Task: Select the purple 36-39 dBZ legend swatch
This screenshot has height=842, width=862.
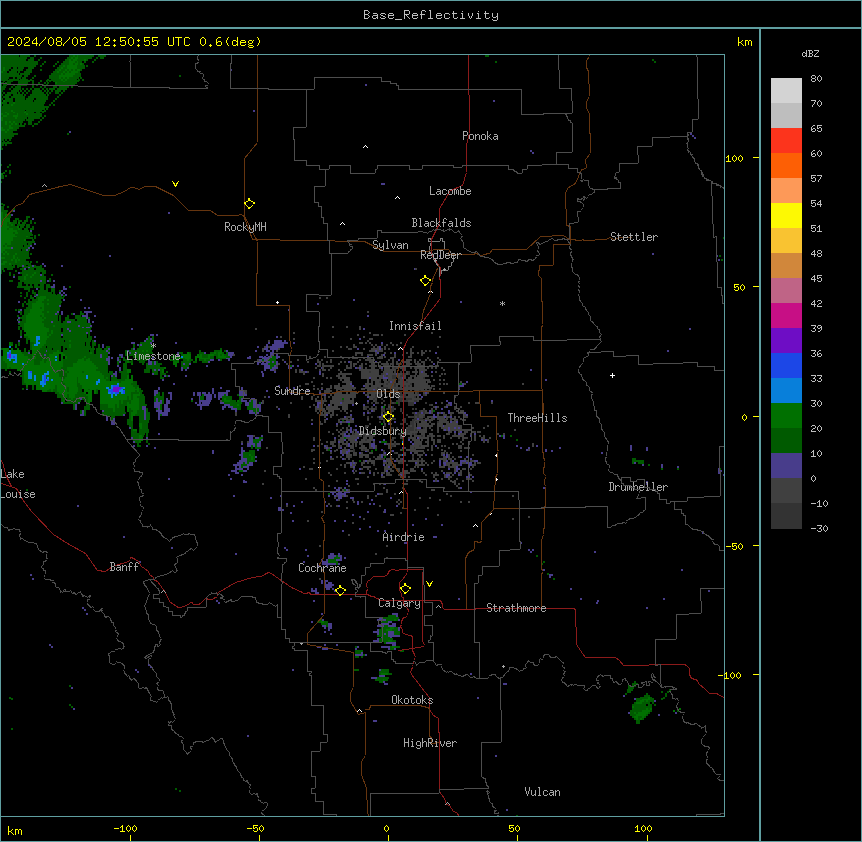Action: click(x=786, y=341)
